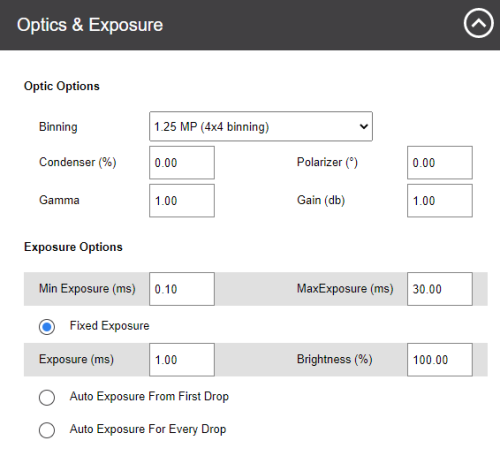Screen dimensions: 500x456
Task: Click the Binning label
Action: [x=58, y=127]
